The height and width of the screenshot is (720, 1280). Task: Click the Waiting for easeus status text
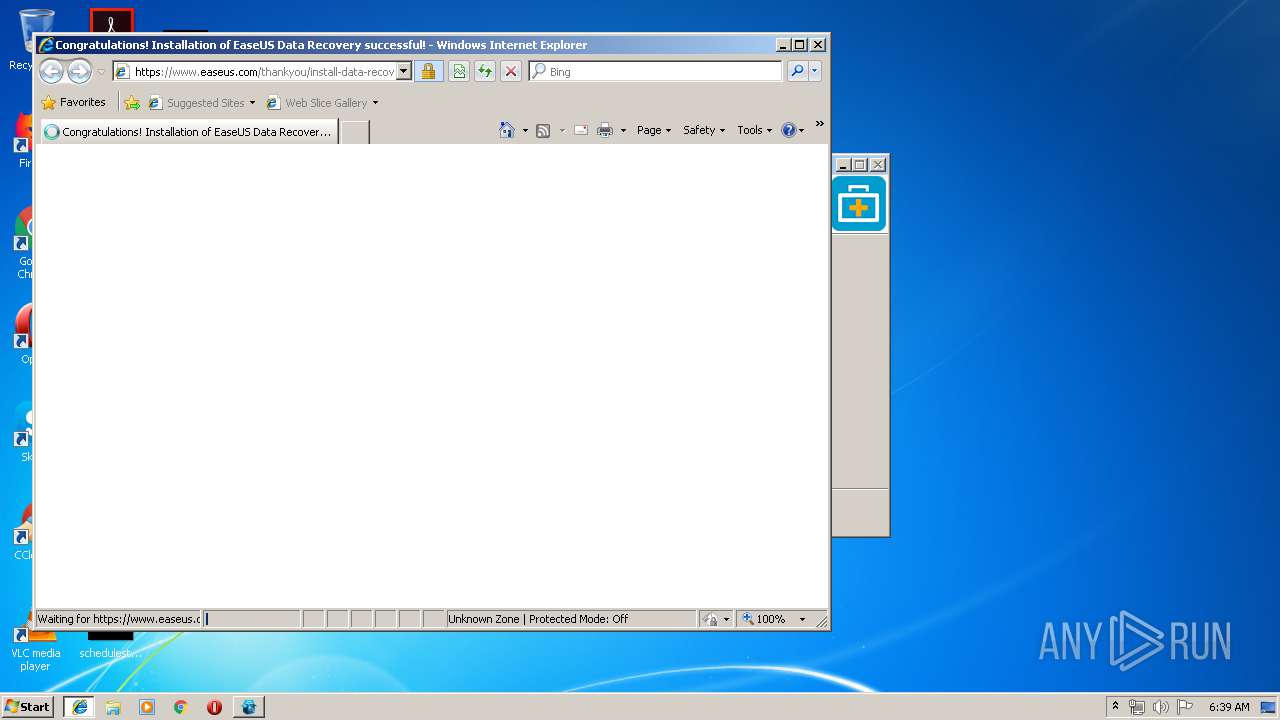click(119, 619)
